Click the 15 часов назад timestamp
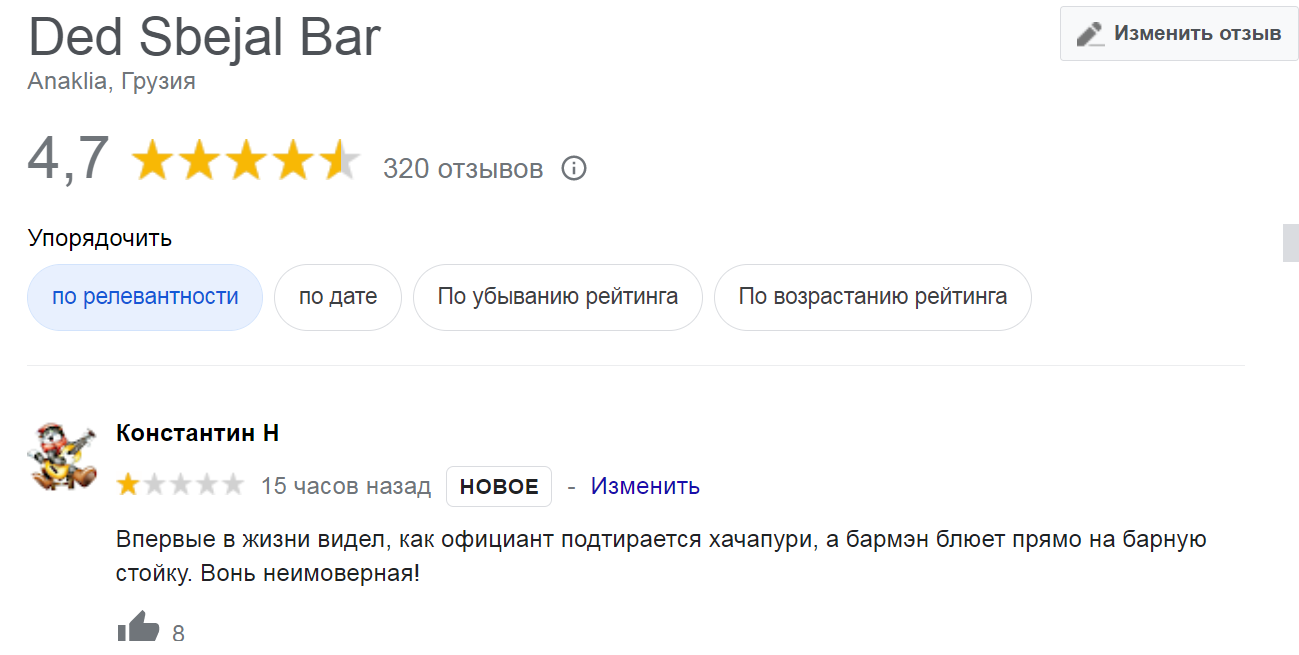 346,487
